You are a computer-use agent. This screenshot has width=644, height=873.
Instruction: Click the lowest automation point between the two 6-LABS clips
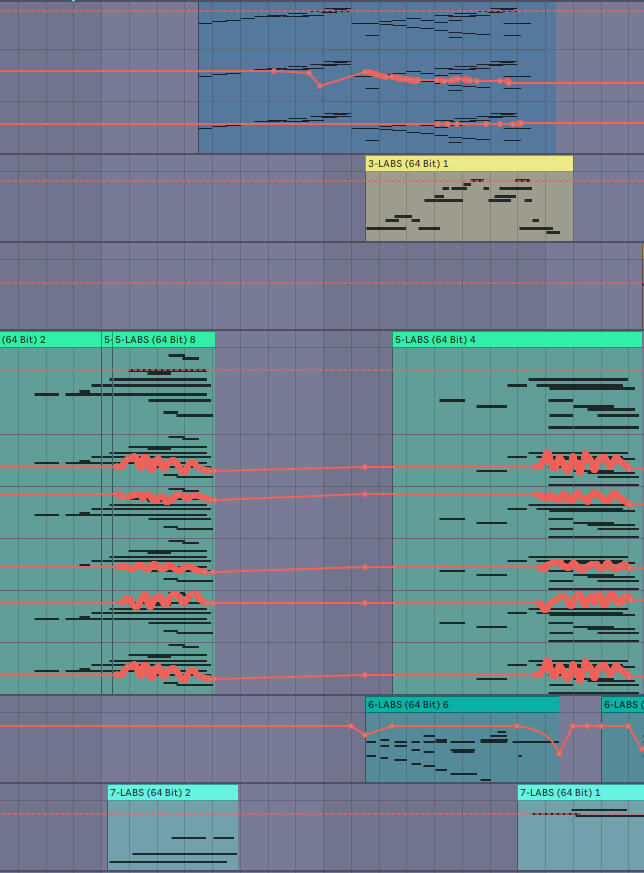559,753
